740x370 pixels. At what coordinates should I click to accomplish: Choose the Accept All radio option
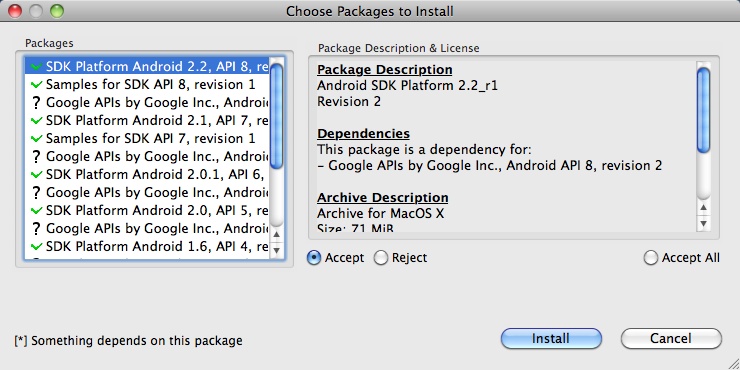pyautogui.click(x=651, y=258)
